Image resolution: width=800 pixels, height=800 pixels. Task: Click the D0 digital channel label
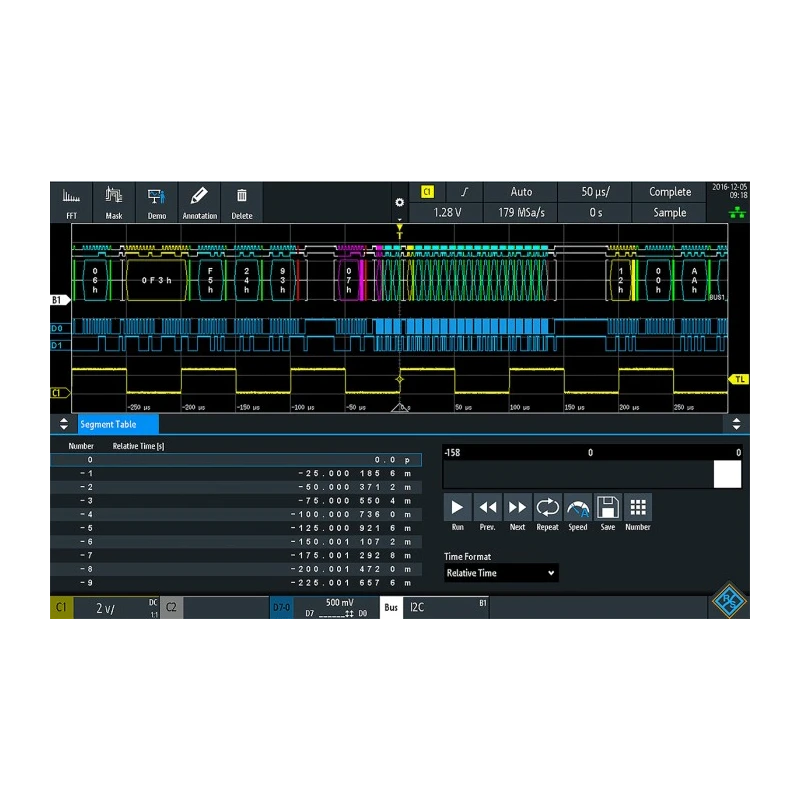[x=57, y=328]
